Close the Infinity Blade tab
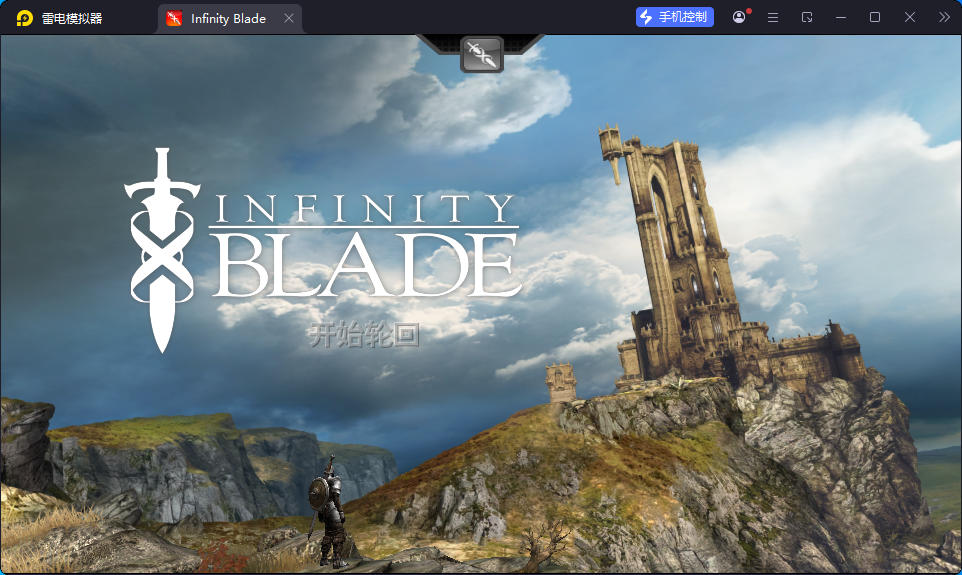This screenshot has height=575, width=962. tap(288, 18)
